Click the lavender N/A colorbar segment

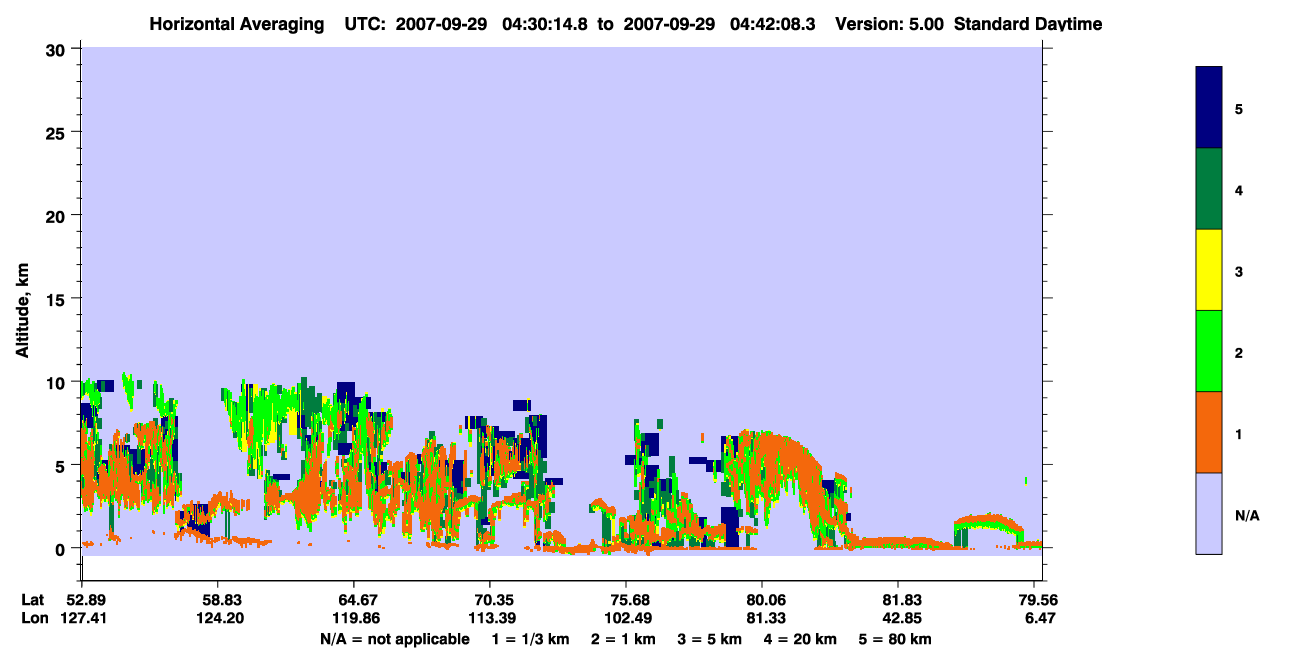(1209, 513)
